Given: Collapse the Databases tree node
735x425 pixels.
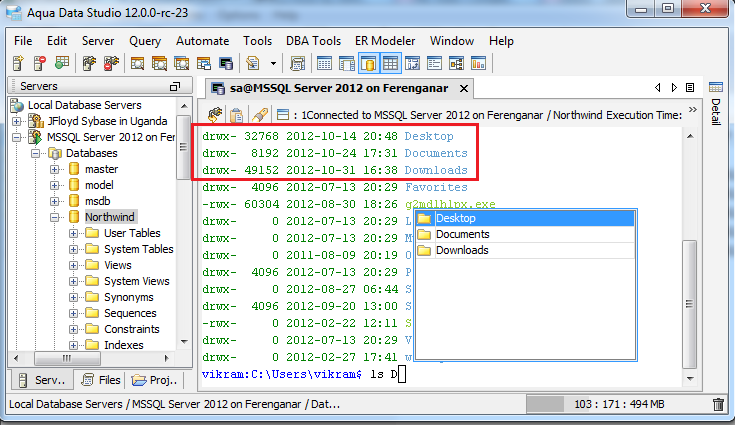Looking at the screenshot, I should coord(35,153).
